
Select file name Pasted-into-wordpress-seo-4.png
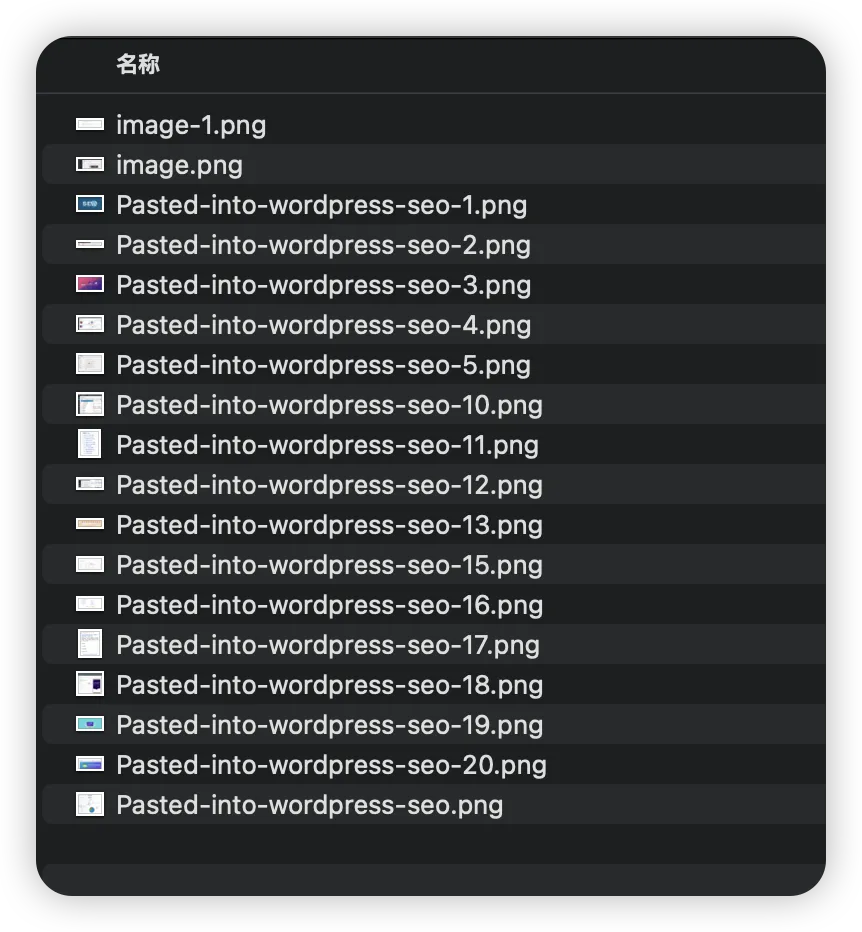click(x=323, y=325)
